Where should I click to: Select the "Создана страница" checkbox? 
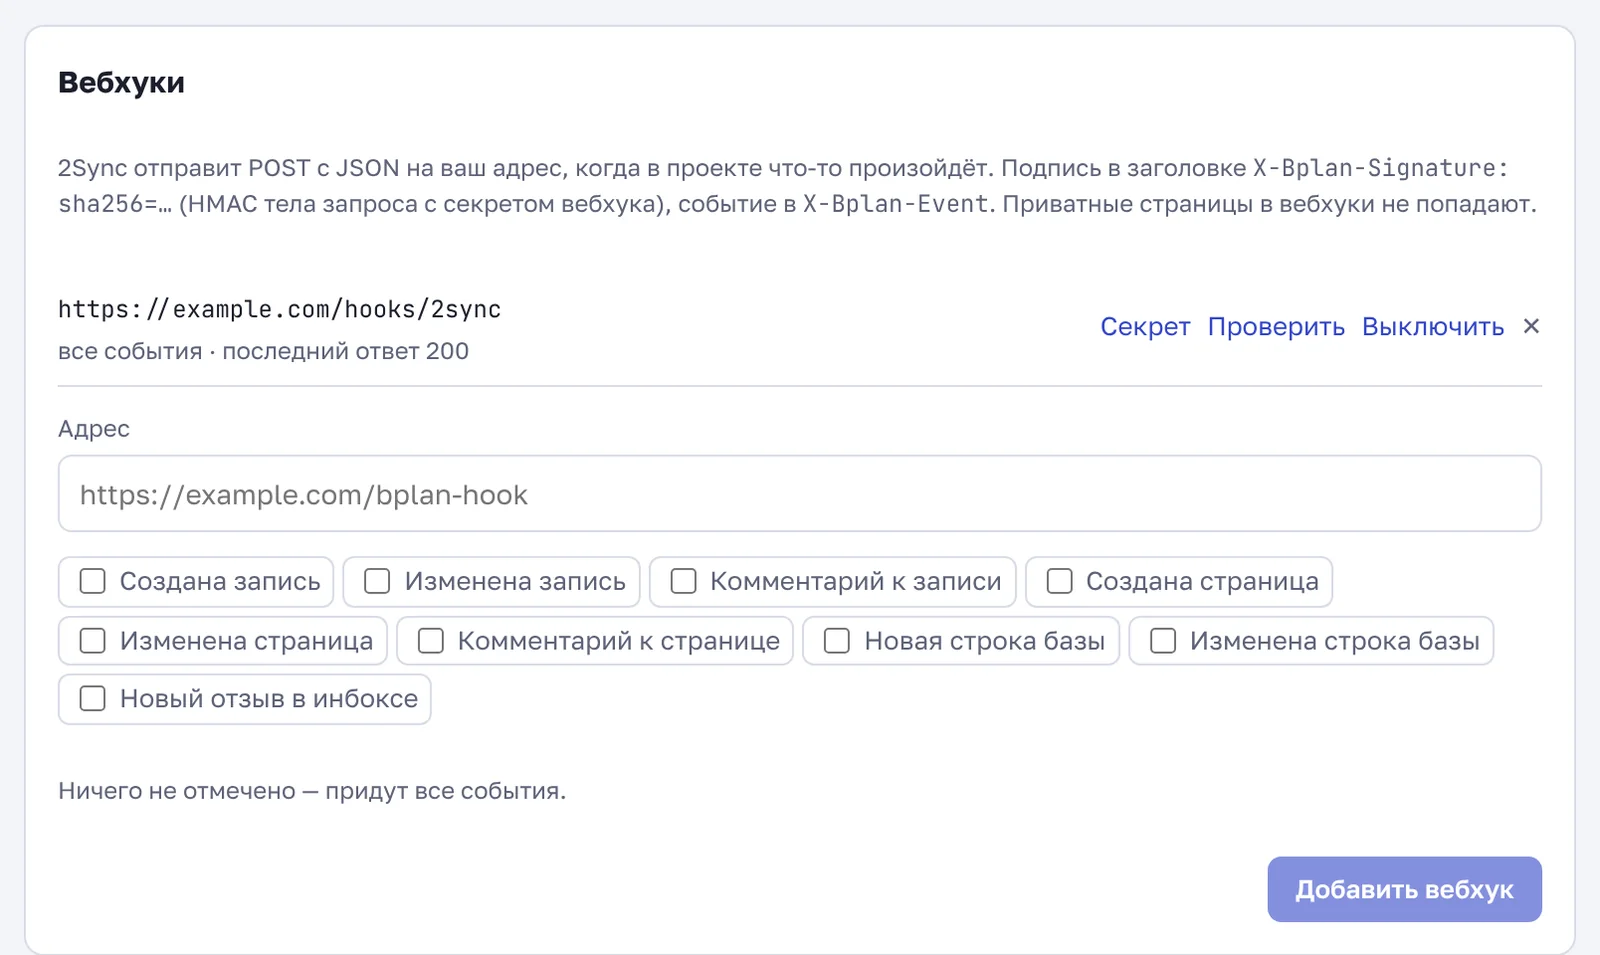(1059, 581)
